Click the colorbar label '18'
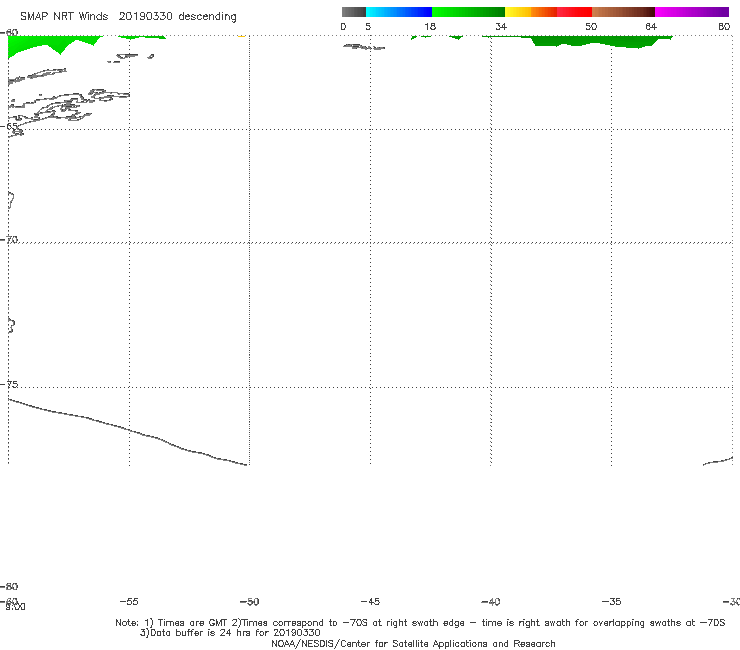740x650 pixels. point(429,27)
